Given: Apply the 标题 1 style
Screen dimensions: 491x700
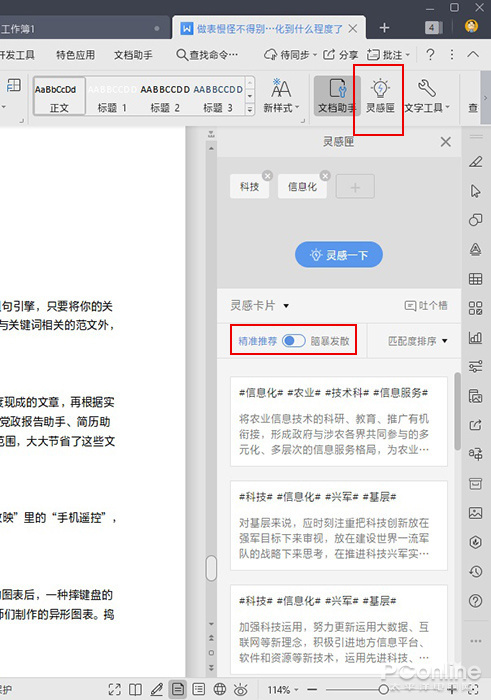Looking at the screenshot, I should (x=112, y=96).
